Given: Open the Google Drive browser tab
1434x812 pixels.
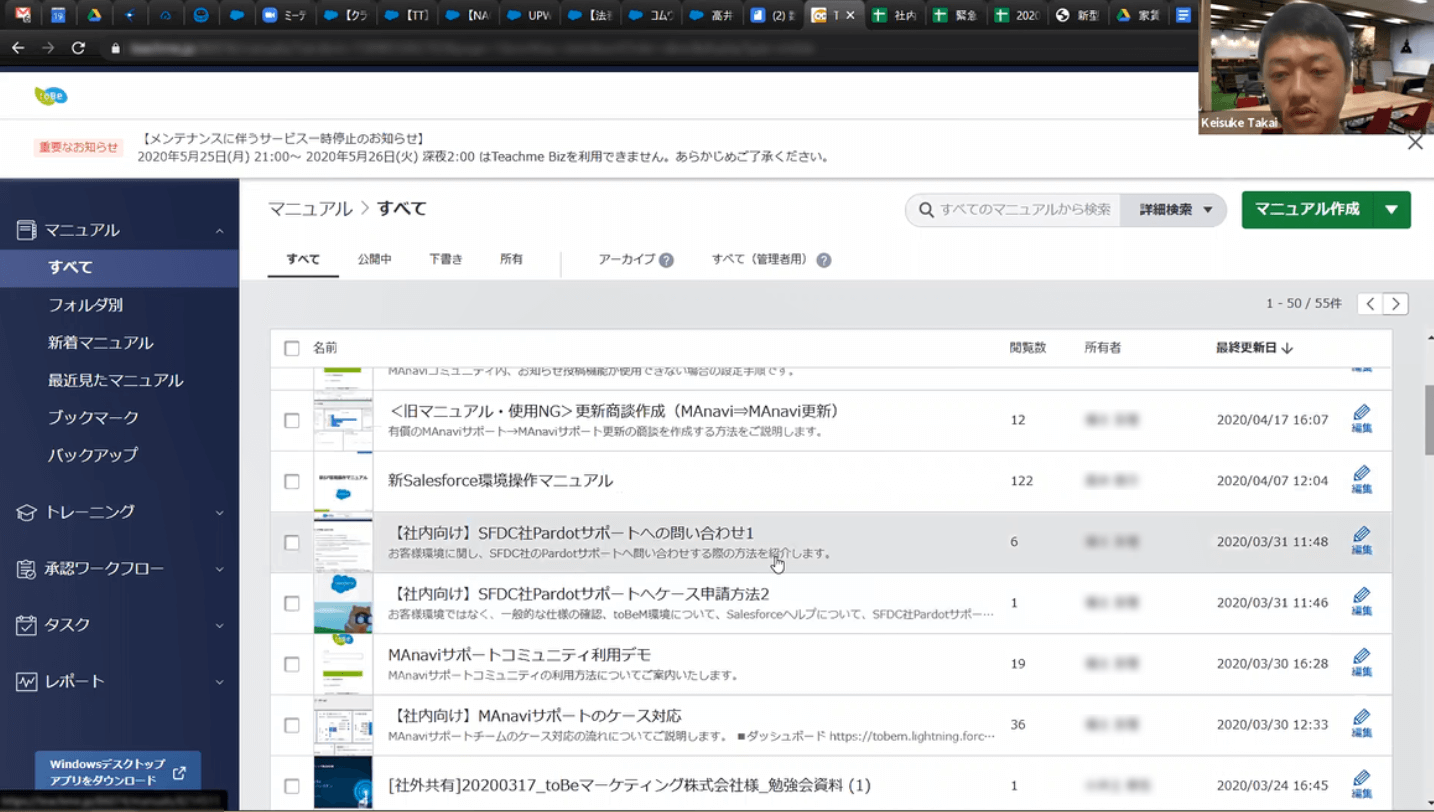Looking at the screenshot, I should point(94,15).
